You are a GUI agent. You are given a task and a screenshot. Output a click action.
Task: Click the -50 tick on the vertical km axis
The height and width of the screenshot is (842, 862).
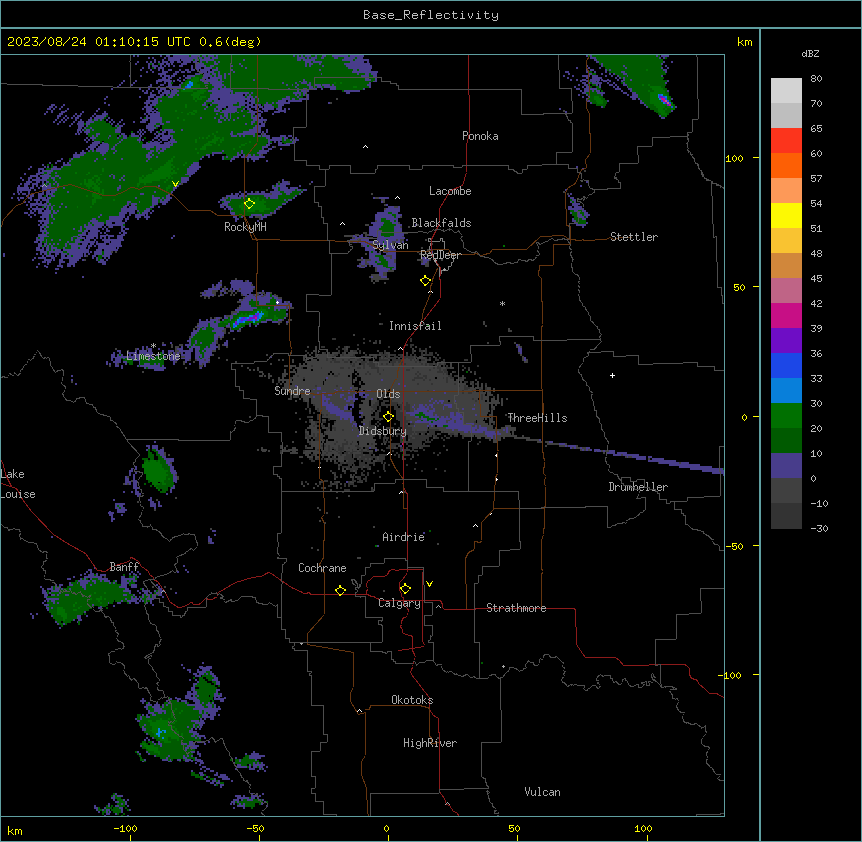[734, 546]
